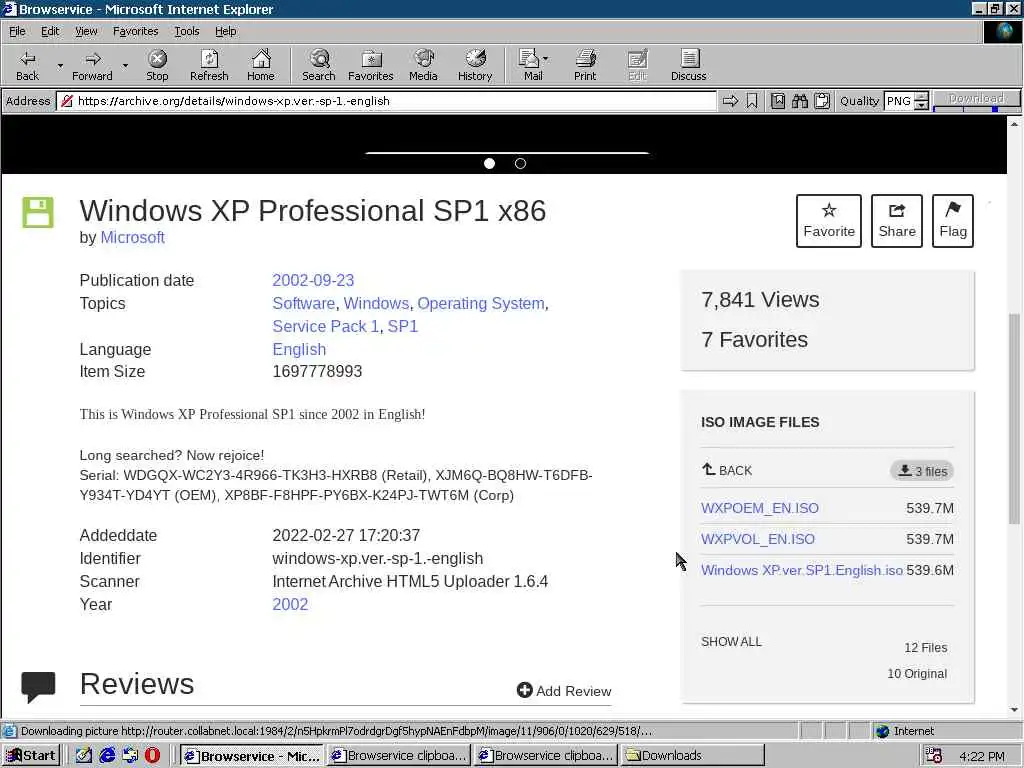Switch to first Browservice clipboard taskbar window
The height and width of the screenshot is (768, 1024).
tap(399, 756)
